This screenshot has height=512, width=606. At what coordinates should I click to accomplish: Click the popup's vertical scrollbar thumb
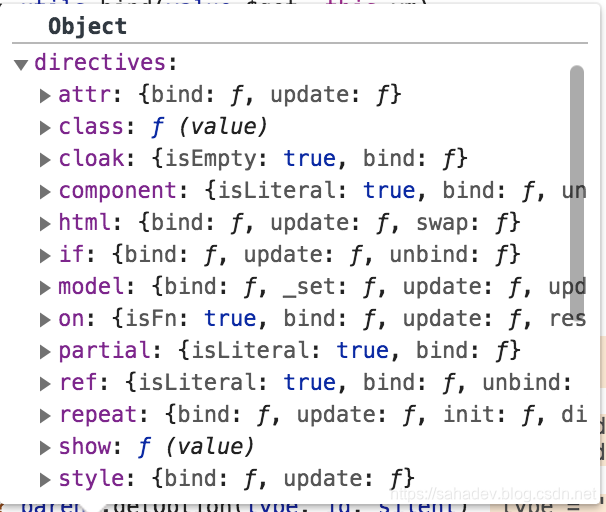[577, 191]
